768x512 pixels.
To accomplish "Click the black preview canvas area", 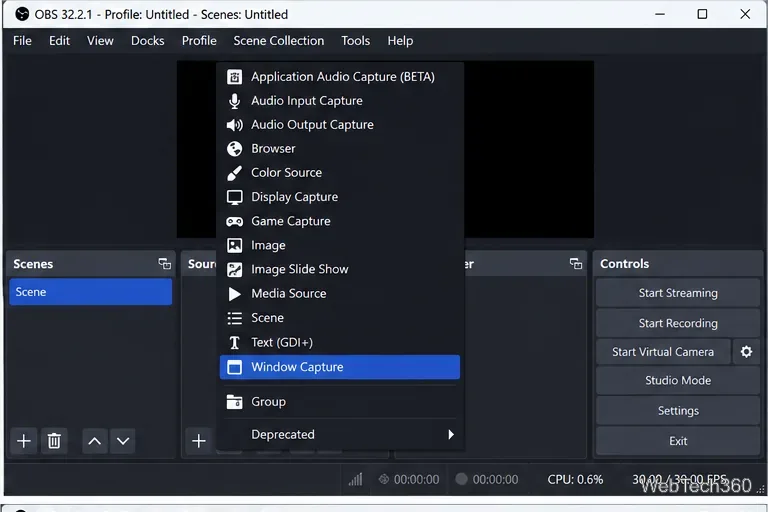I will pyautogui.click(x=529, y=149).
